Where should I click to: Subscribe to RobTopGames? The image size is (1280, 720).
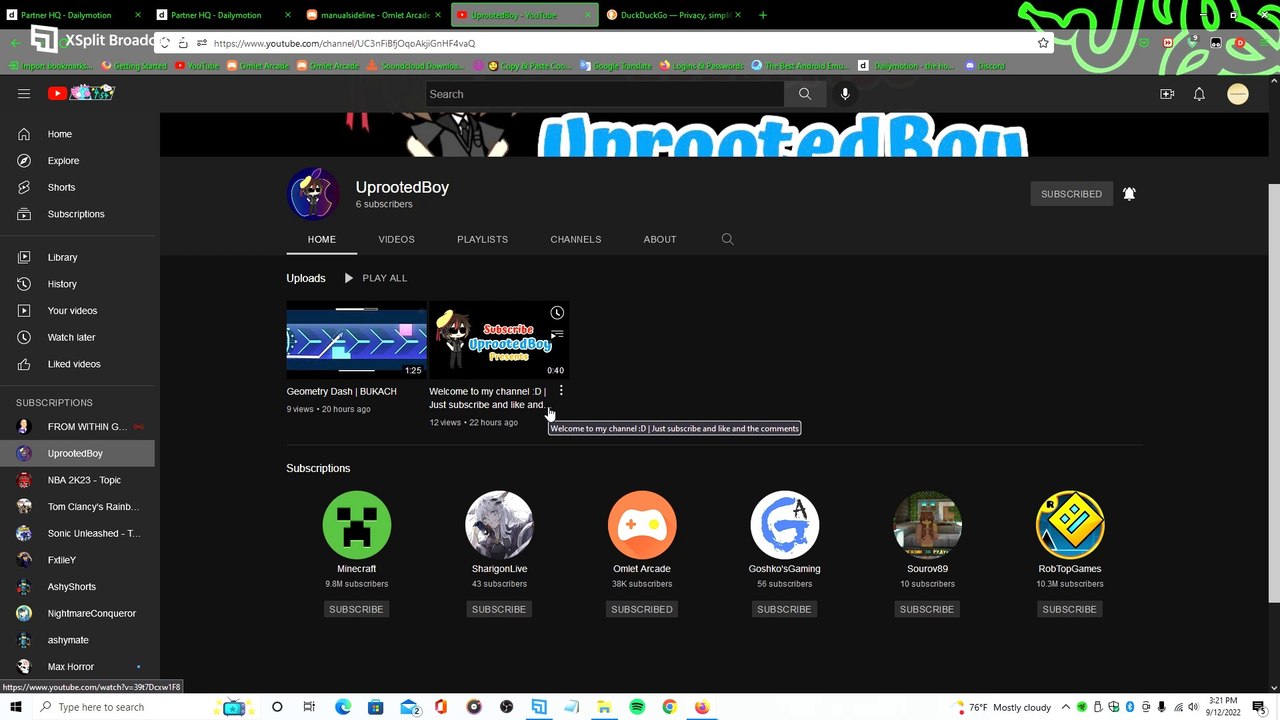tap(1069, 609)
